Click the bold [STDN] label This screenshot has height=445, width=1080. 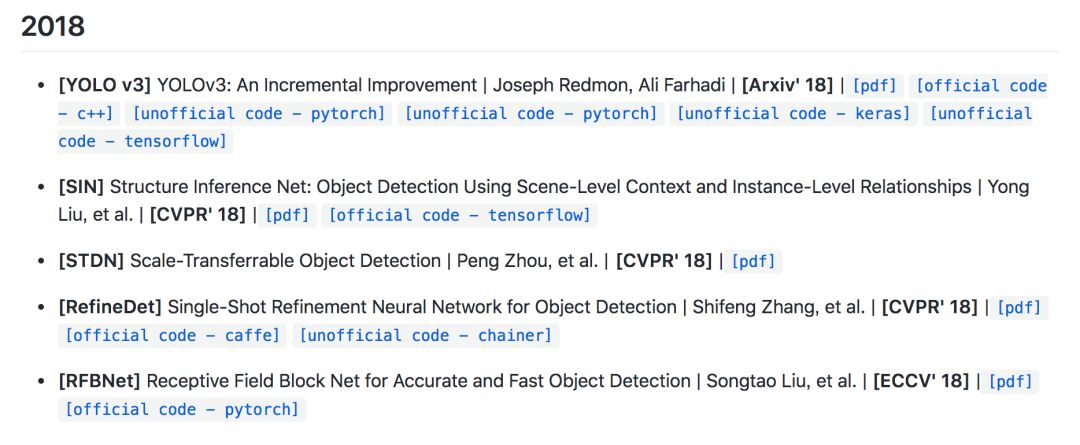tap(91, 261)
